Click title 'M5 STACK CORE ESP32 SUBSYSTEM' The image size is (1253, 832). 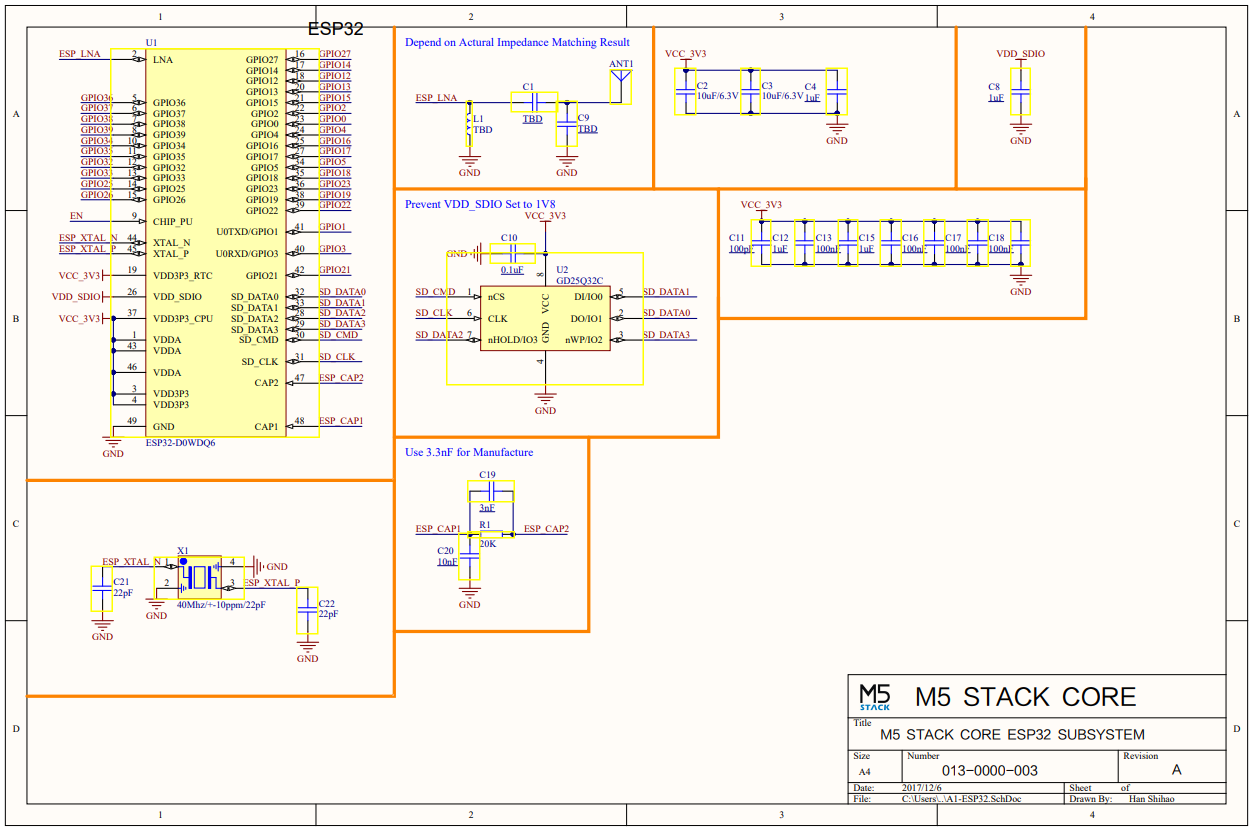(x=1012, y=734)
